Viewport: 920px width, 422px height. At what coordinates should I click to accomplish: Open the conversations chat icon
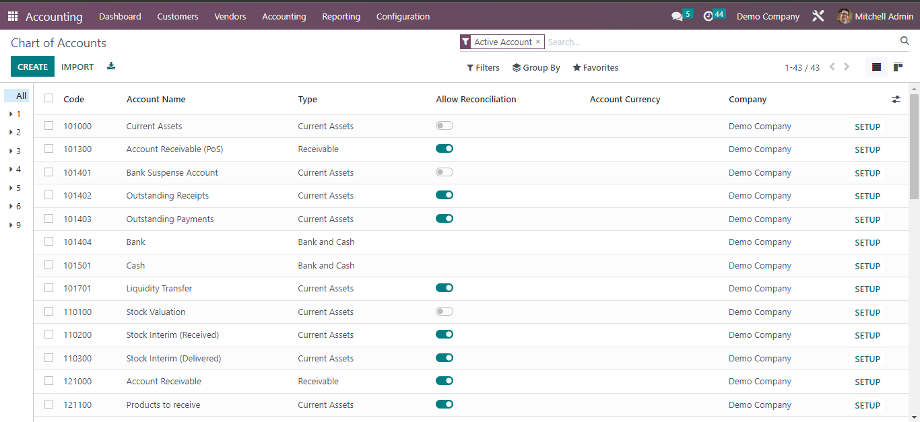(x=678, y=16)
